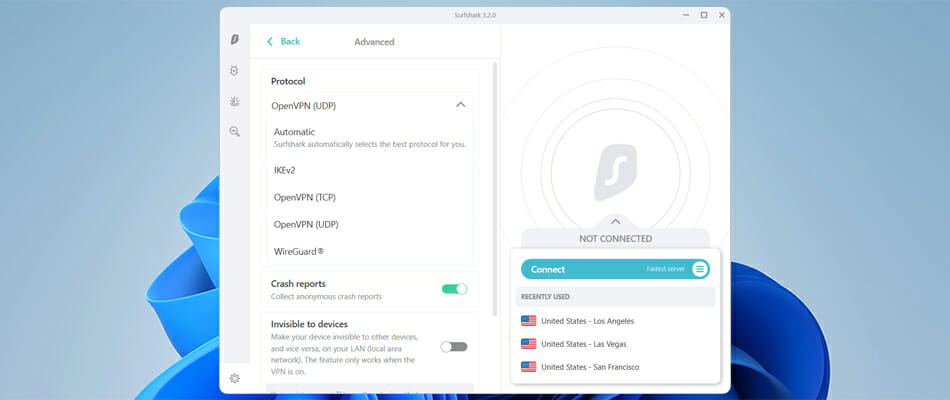Choose IKEv2 protocol
The height and width of the screenshot is (400, 950).
[x=370, y=170]
